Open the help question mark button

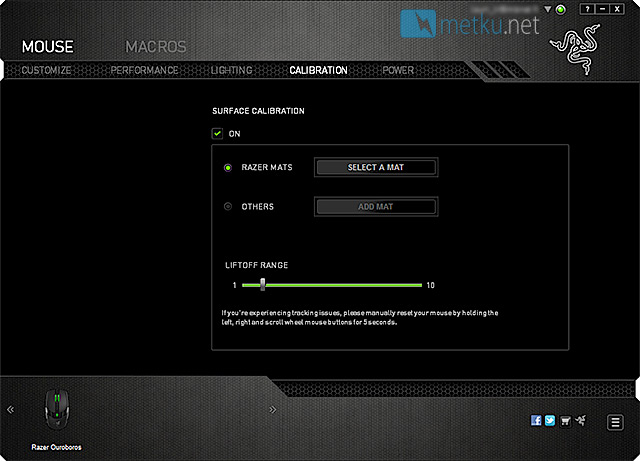click(x=587, y=9)
